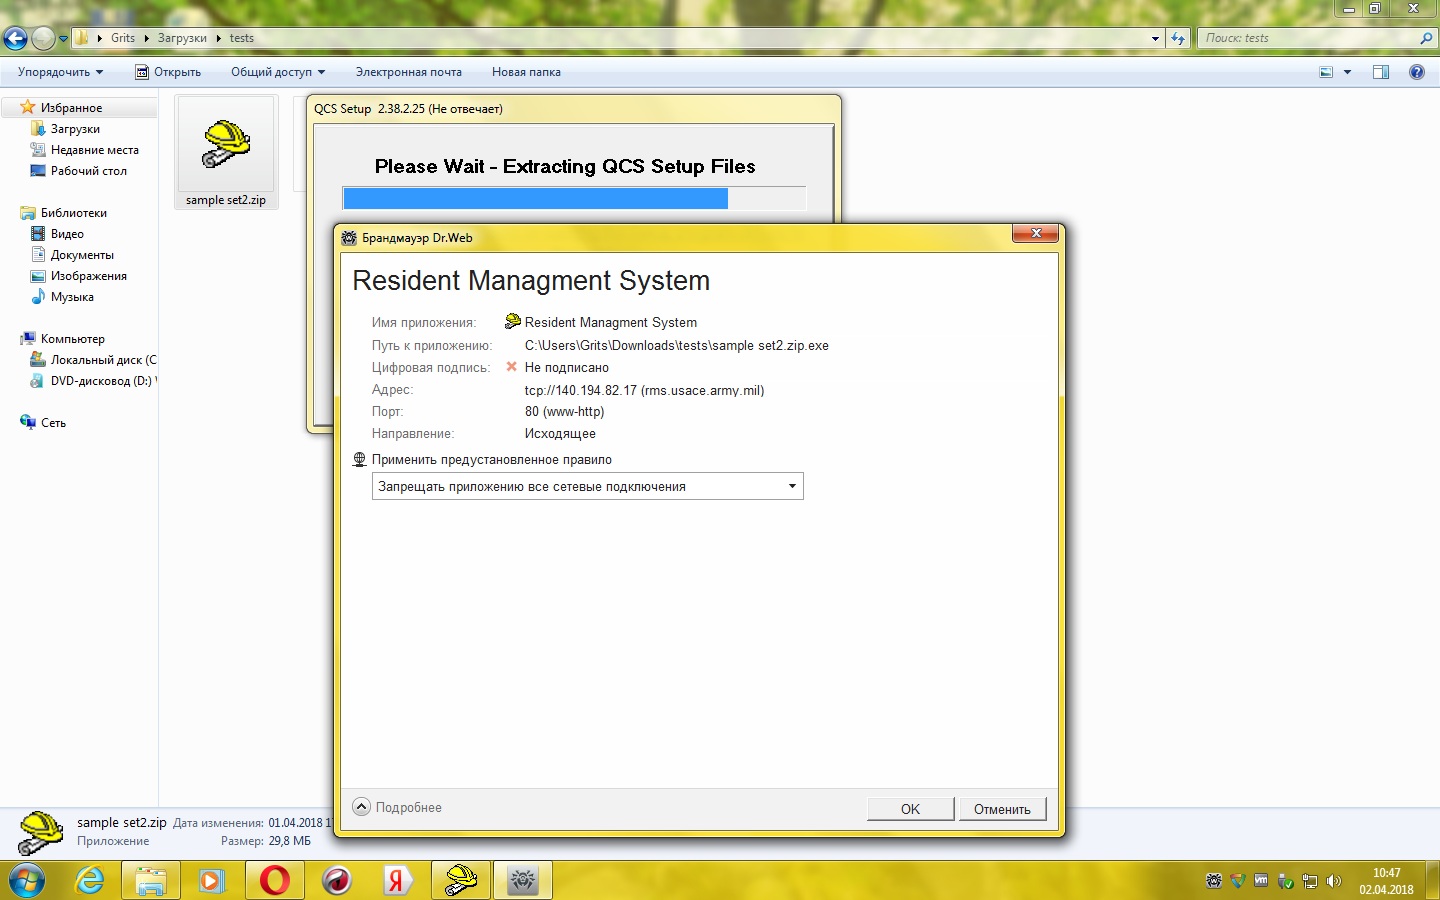Open Opera browser from taskbar

274,880
